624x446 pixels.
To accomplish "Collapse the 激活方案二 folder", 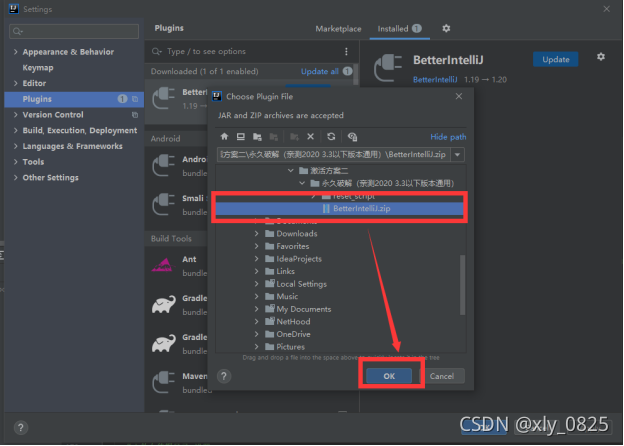I will 291,171.
